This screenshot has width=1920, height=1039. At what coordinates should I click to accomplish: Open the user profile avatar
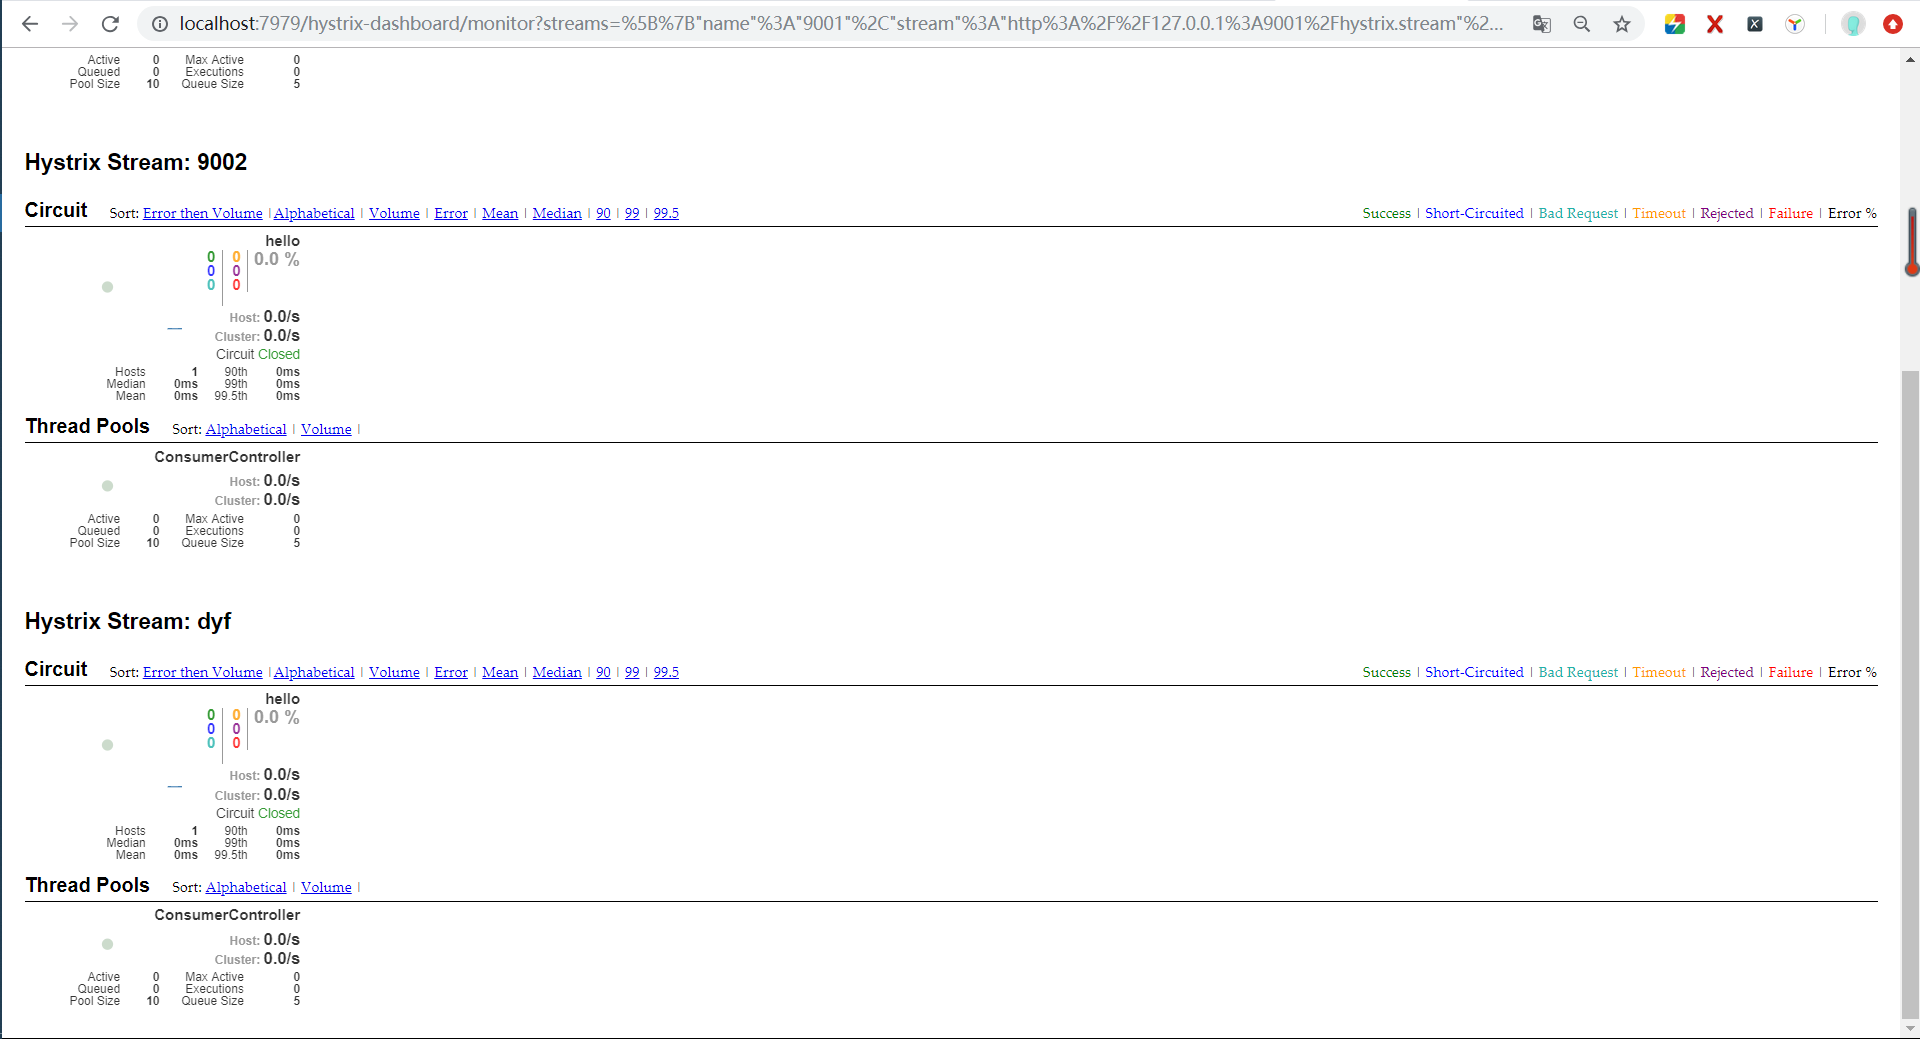1853,24
